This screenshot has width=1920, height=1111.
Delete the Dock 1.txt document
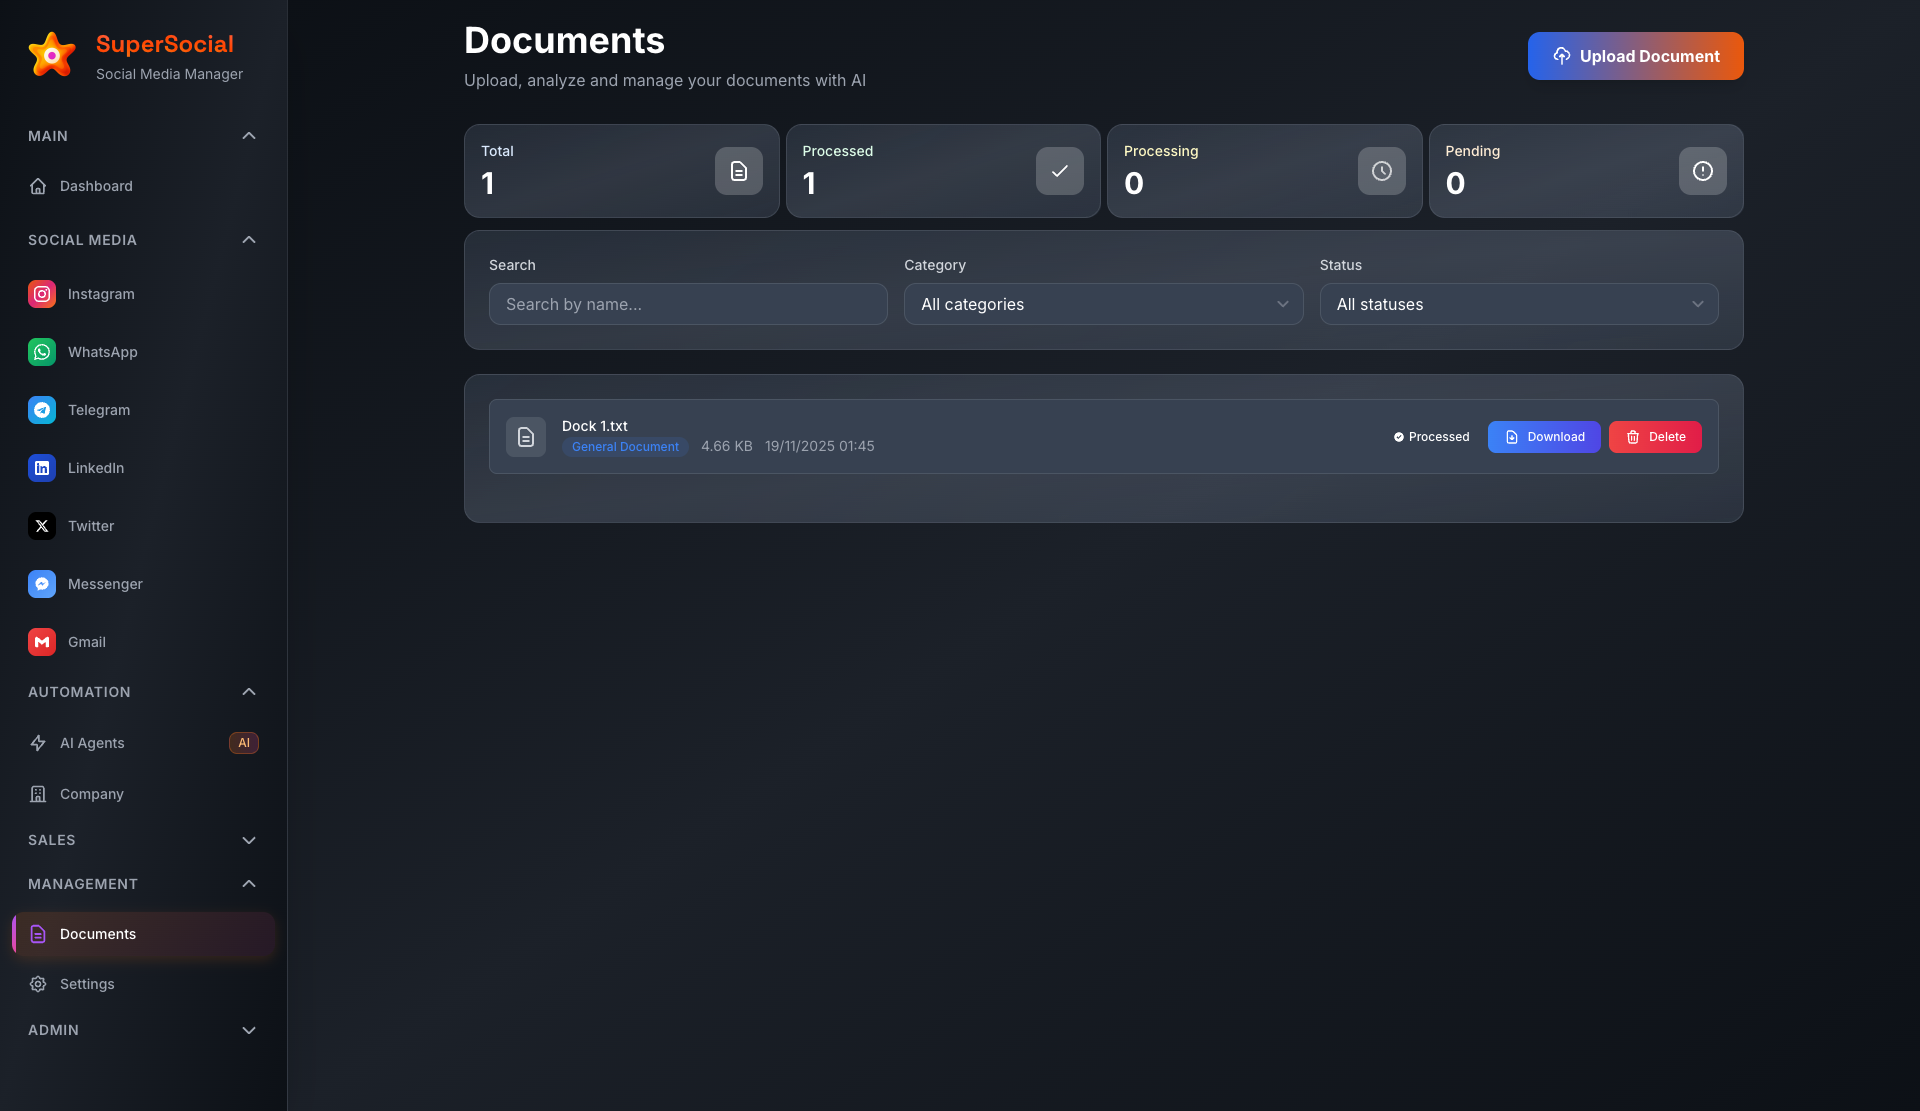1655,437
